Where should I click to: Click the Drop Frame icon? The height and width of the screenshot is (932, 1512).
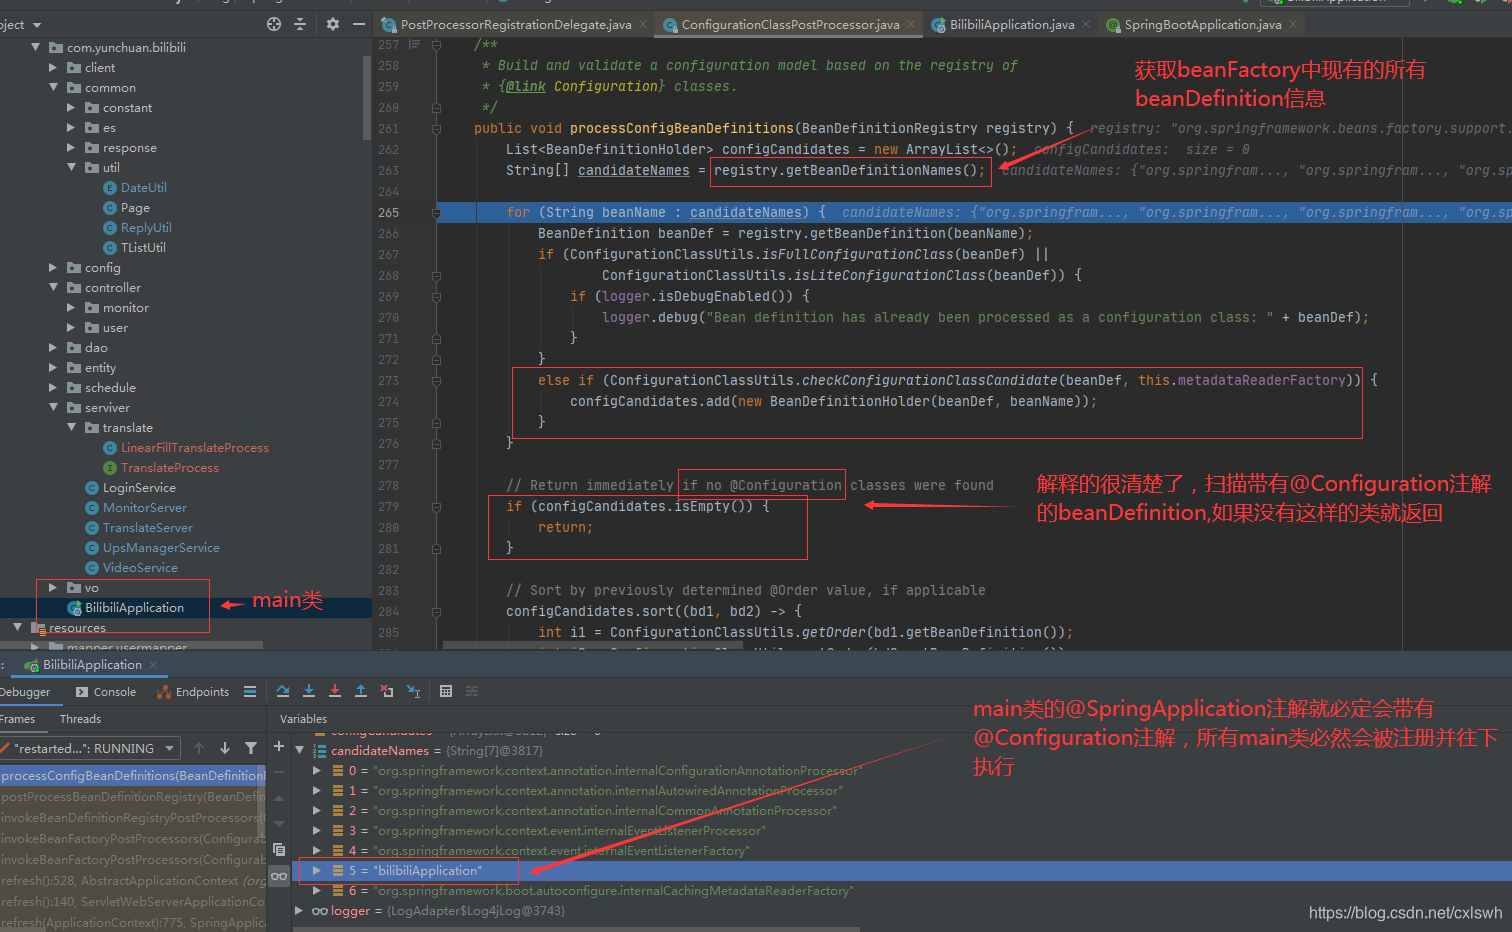pyautogui.click(x=387, y=691)
